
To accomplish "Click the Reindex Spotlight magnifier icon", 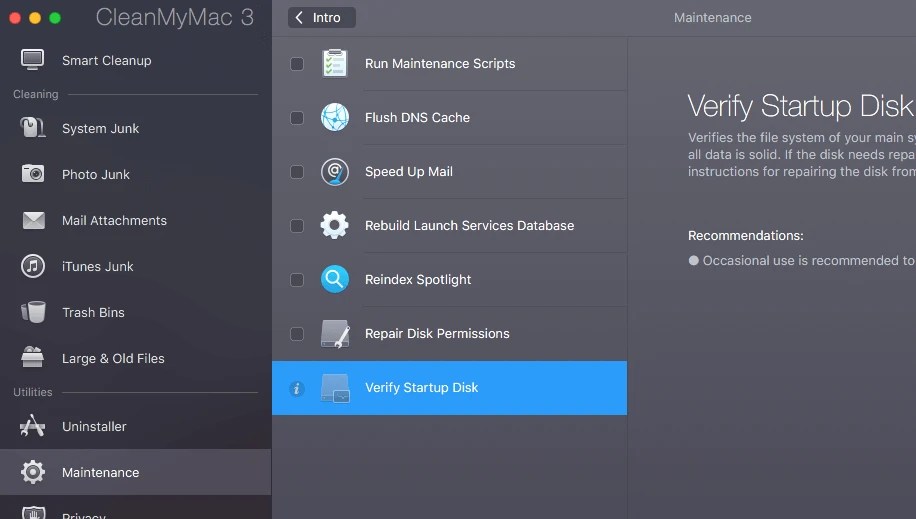I will (335, 279).
